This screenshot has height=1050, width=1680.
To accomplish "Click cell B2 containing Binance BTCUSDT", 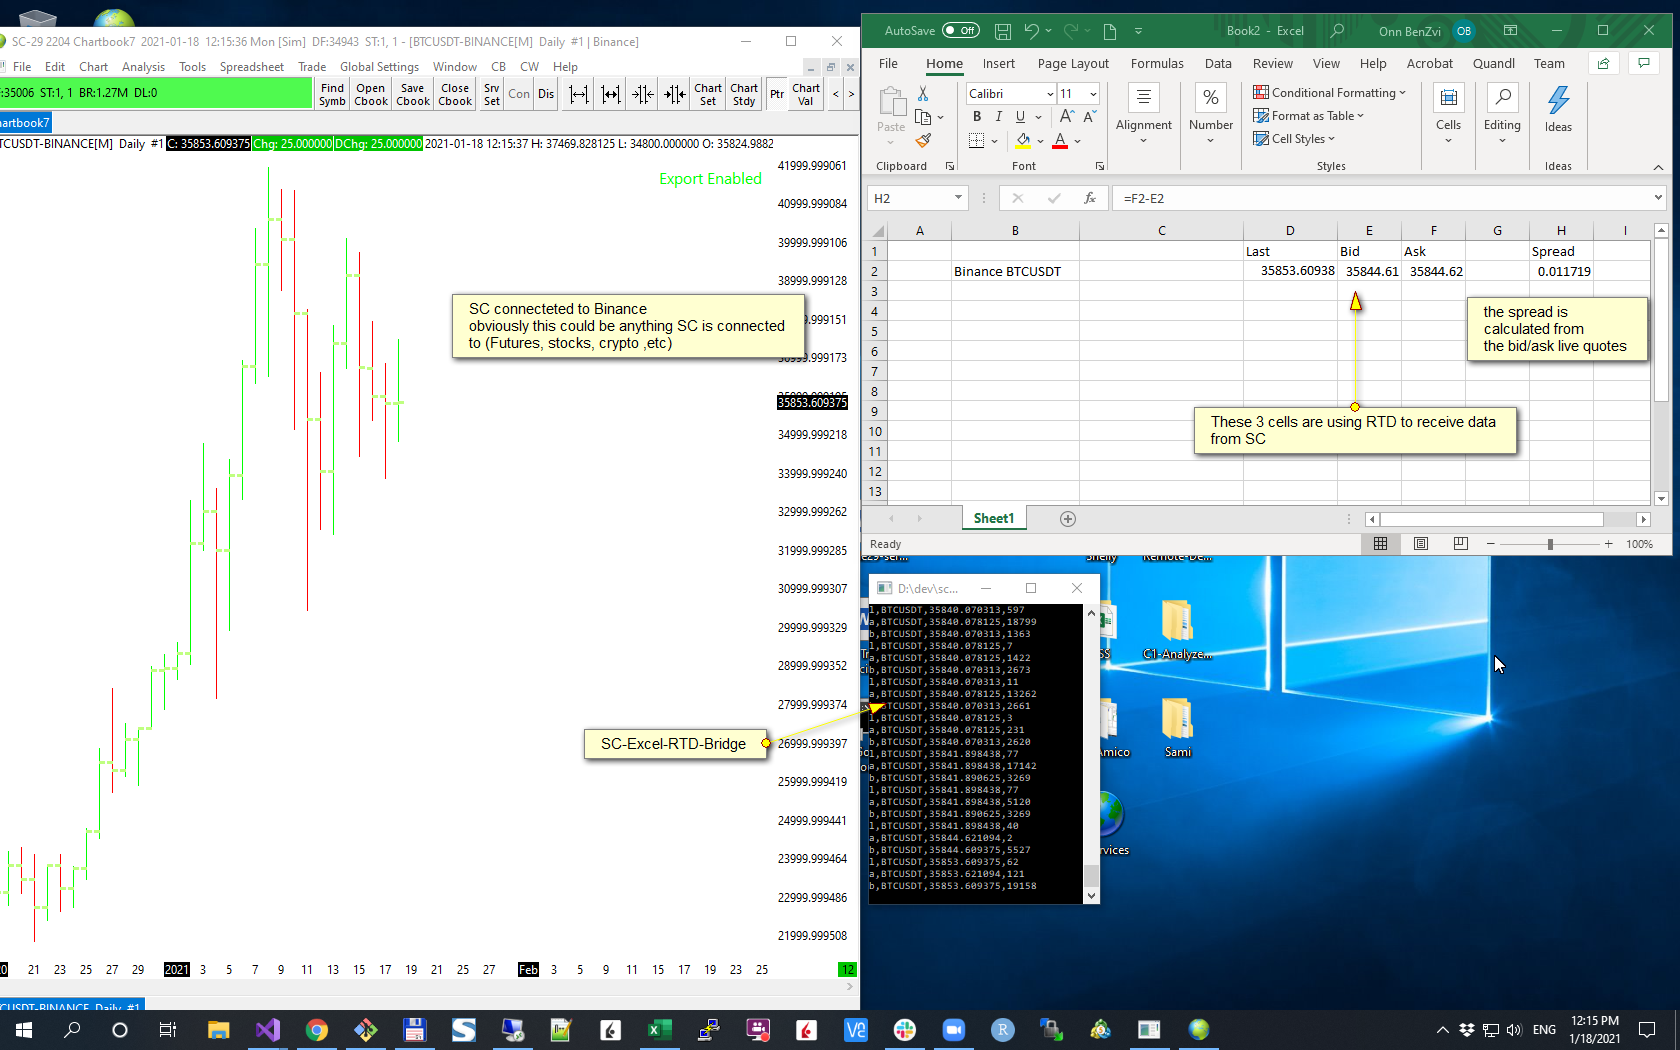I will point(1014,271).
